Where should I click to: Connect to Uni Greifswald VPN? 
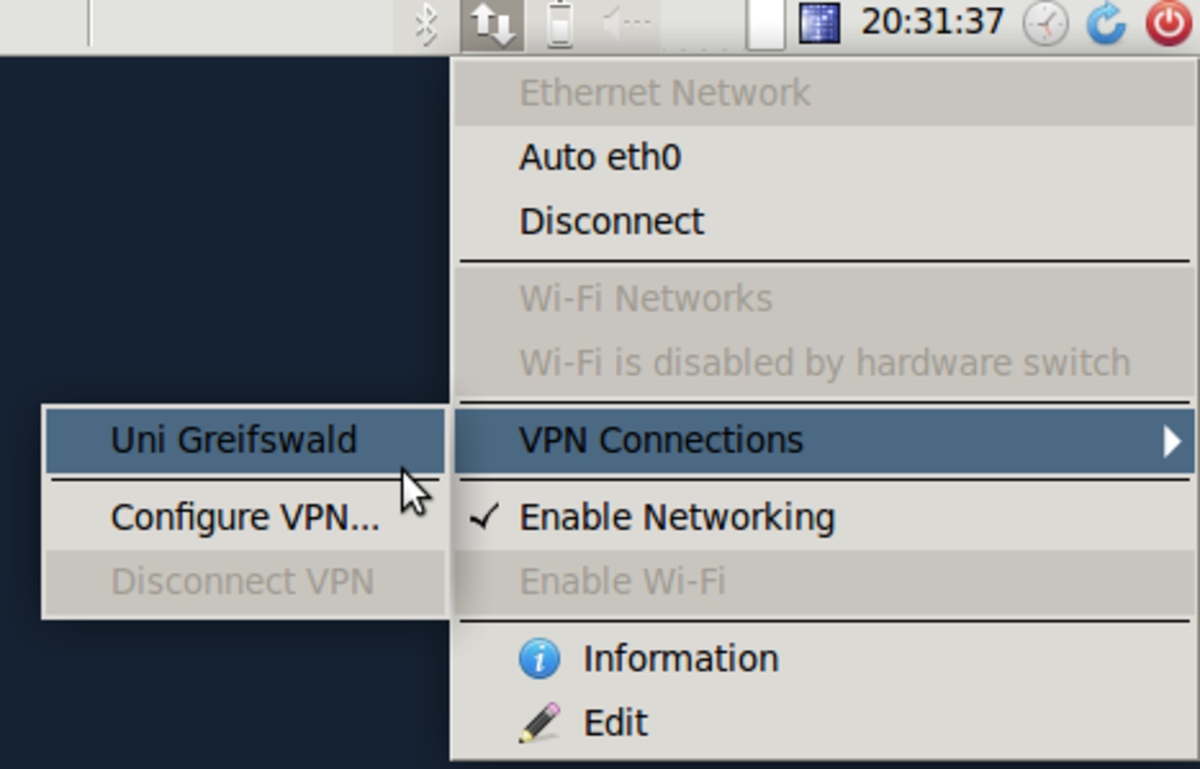tap(234, 440)
